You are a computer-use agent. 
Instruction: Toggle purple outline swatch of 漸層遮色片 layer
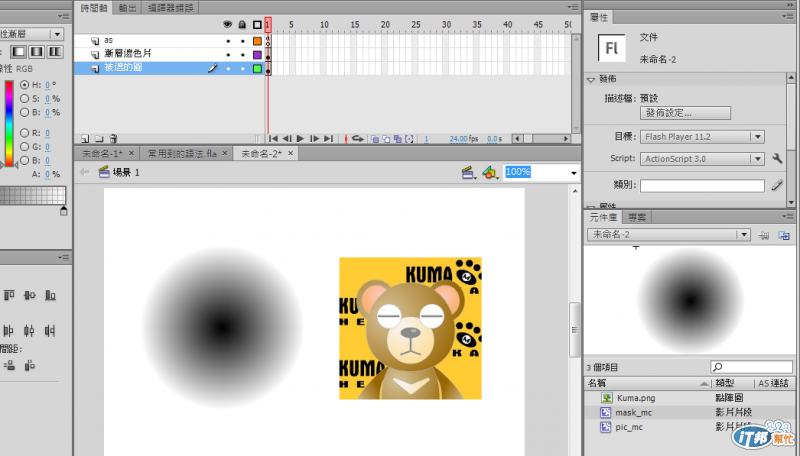(x=257, y=55)
